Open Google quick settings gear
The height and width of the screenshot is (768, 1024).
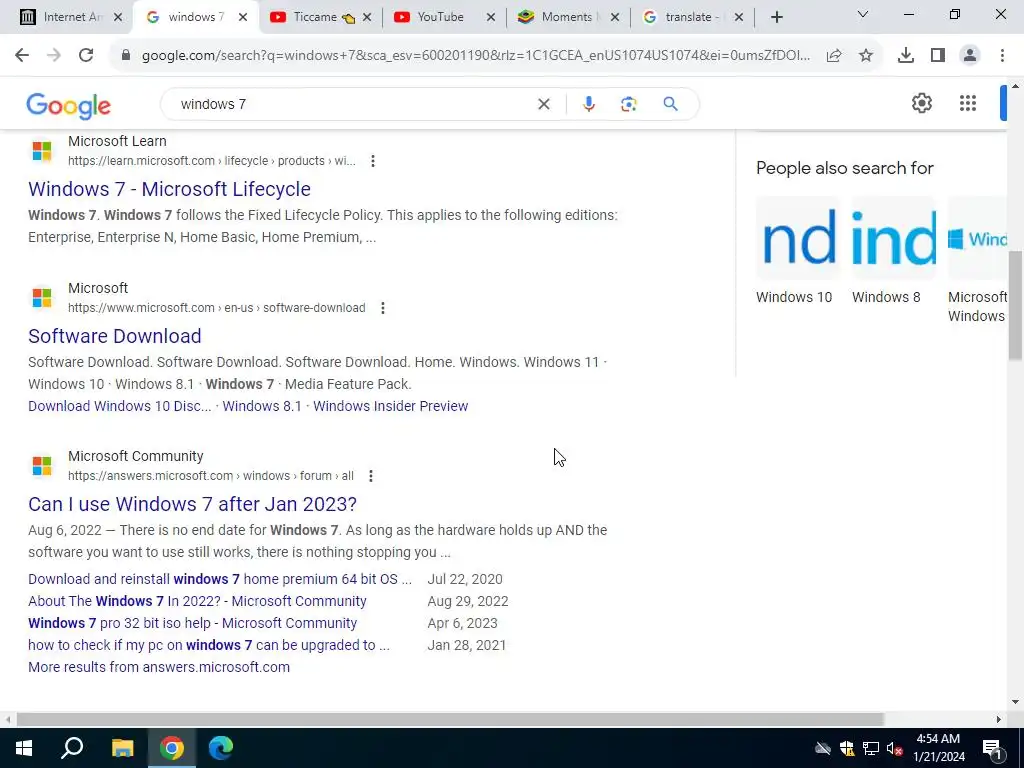921,103
